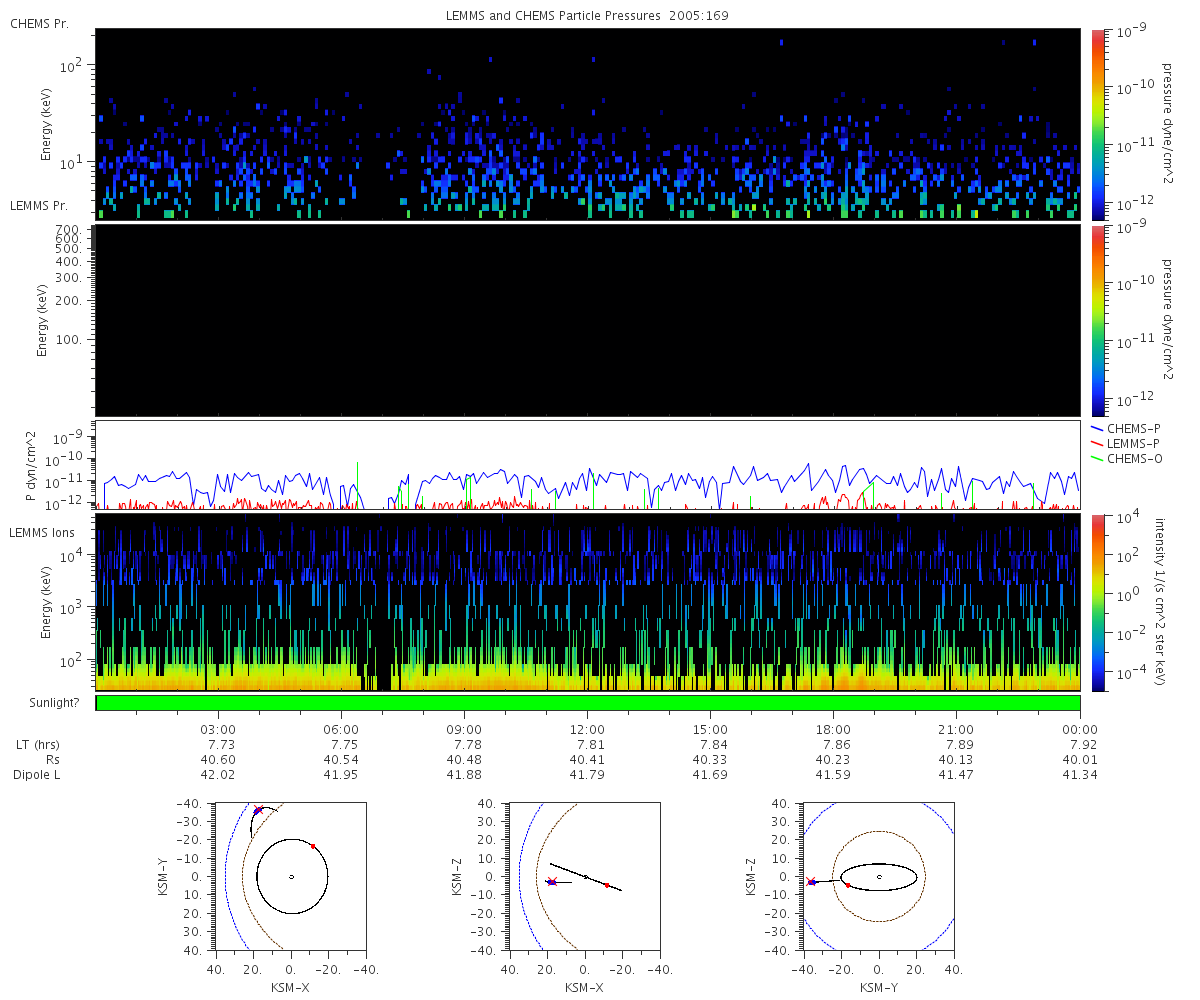
Task: Click the empty LEMMS pressure spectrogram panel
Action: [x=587, y=320]
